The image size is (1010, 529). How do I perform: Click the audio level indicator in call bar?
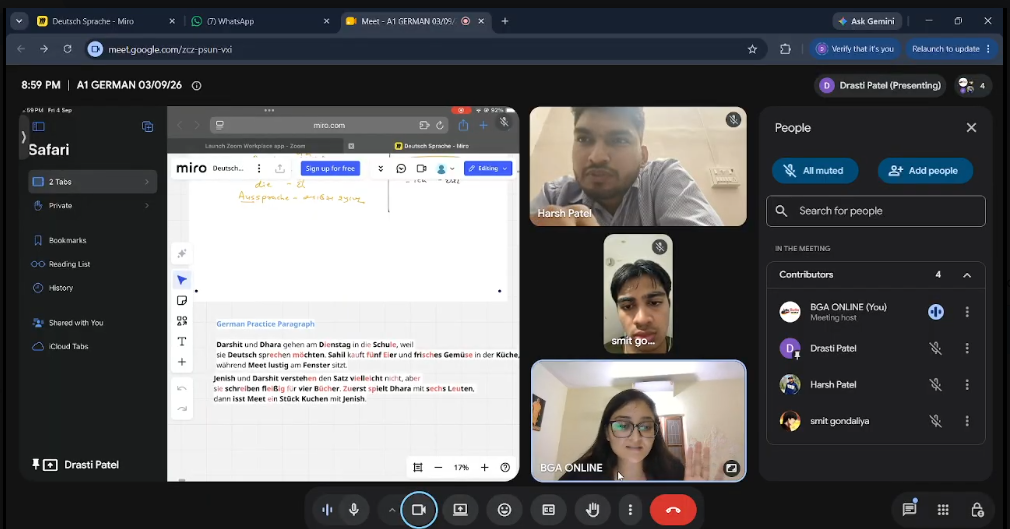327,510
